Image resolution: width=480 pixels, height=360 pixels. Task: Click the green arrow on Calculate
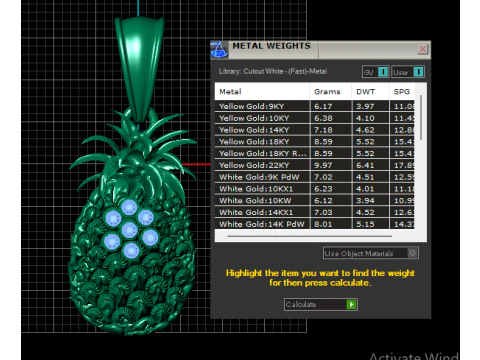click(x=351, y=304)
